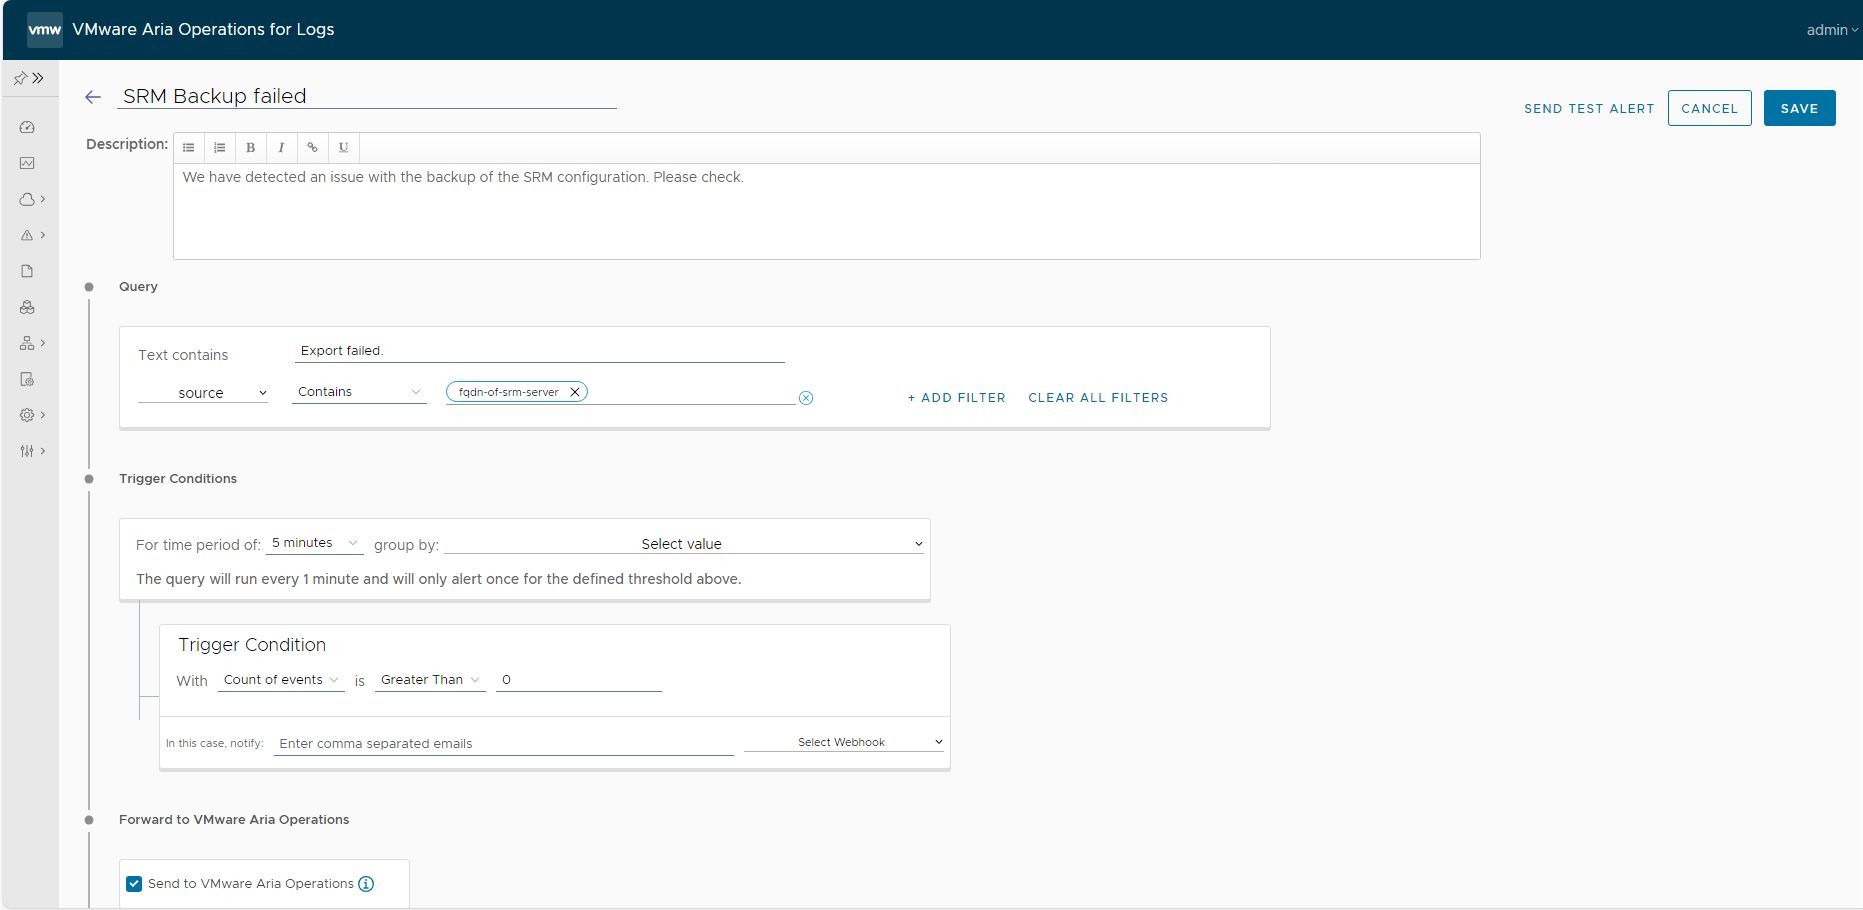Open the settings gear icon in sidebar

pyautogui.click(x=27, y=415)
